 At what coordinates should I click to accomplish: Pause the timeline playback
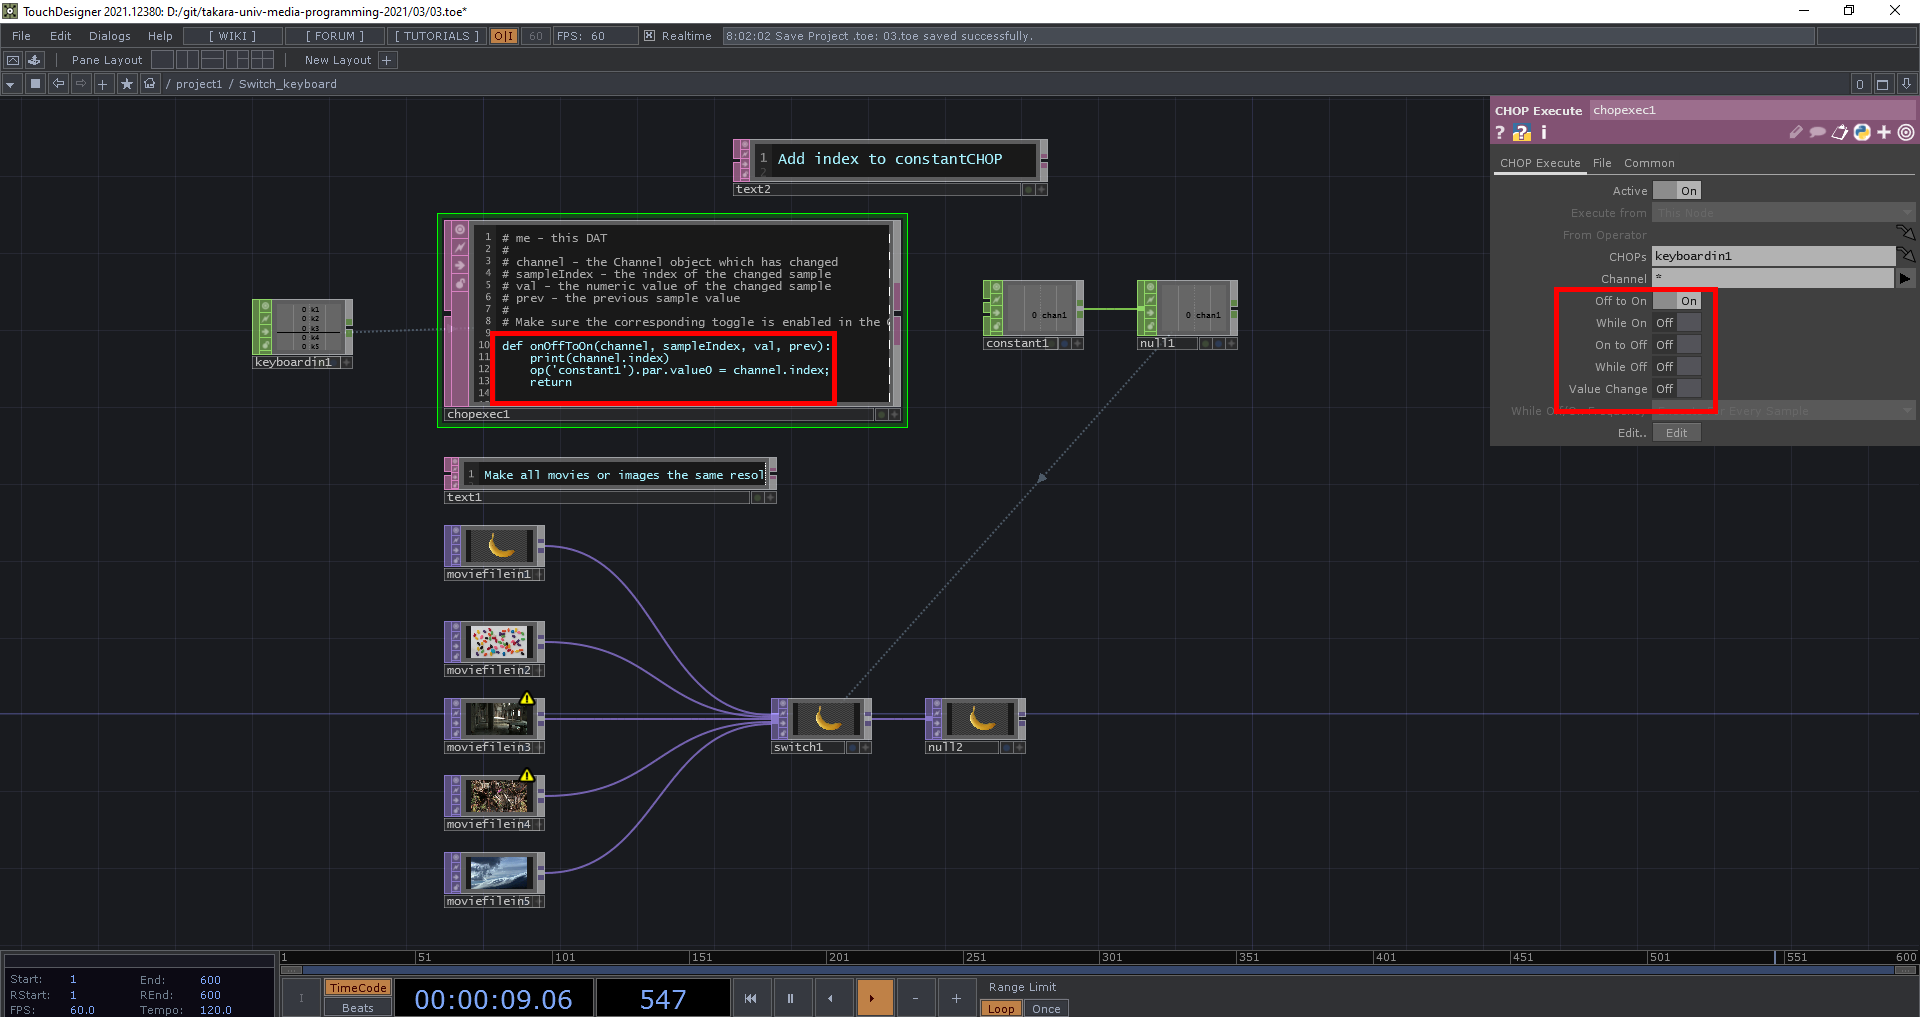tap(790, 998)
